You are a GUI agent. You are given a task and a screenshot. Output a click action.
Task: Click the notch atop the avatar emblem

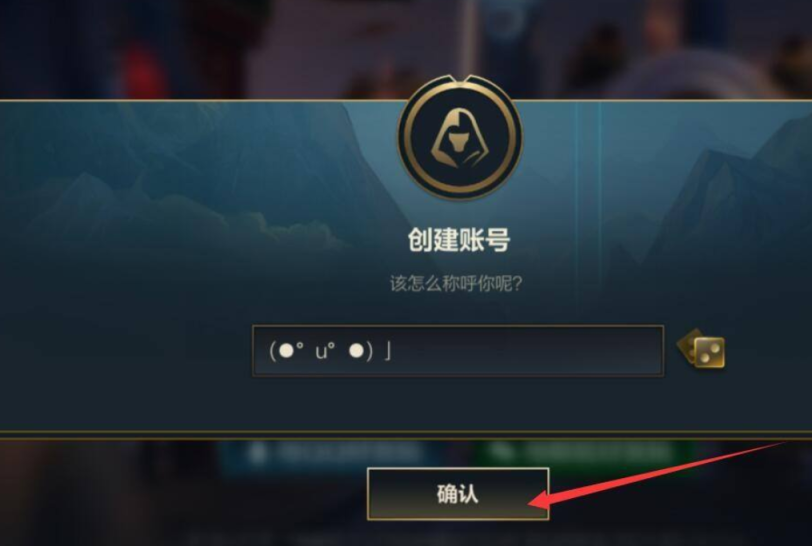click(x=460, y=79)
